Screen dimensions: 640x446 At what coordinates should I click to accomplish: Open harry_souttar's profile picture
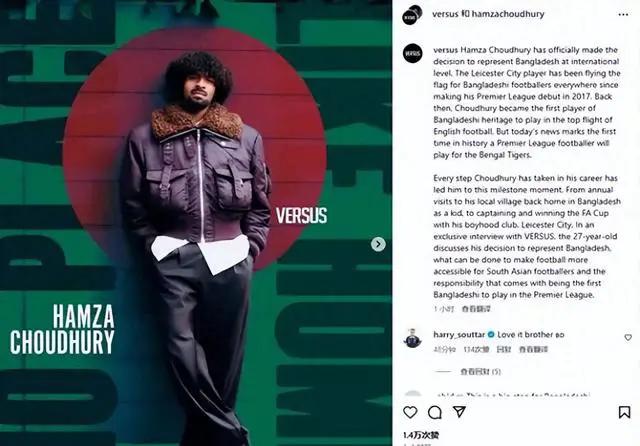(412, 338)
